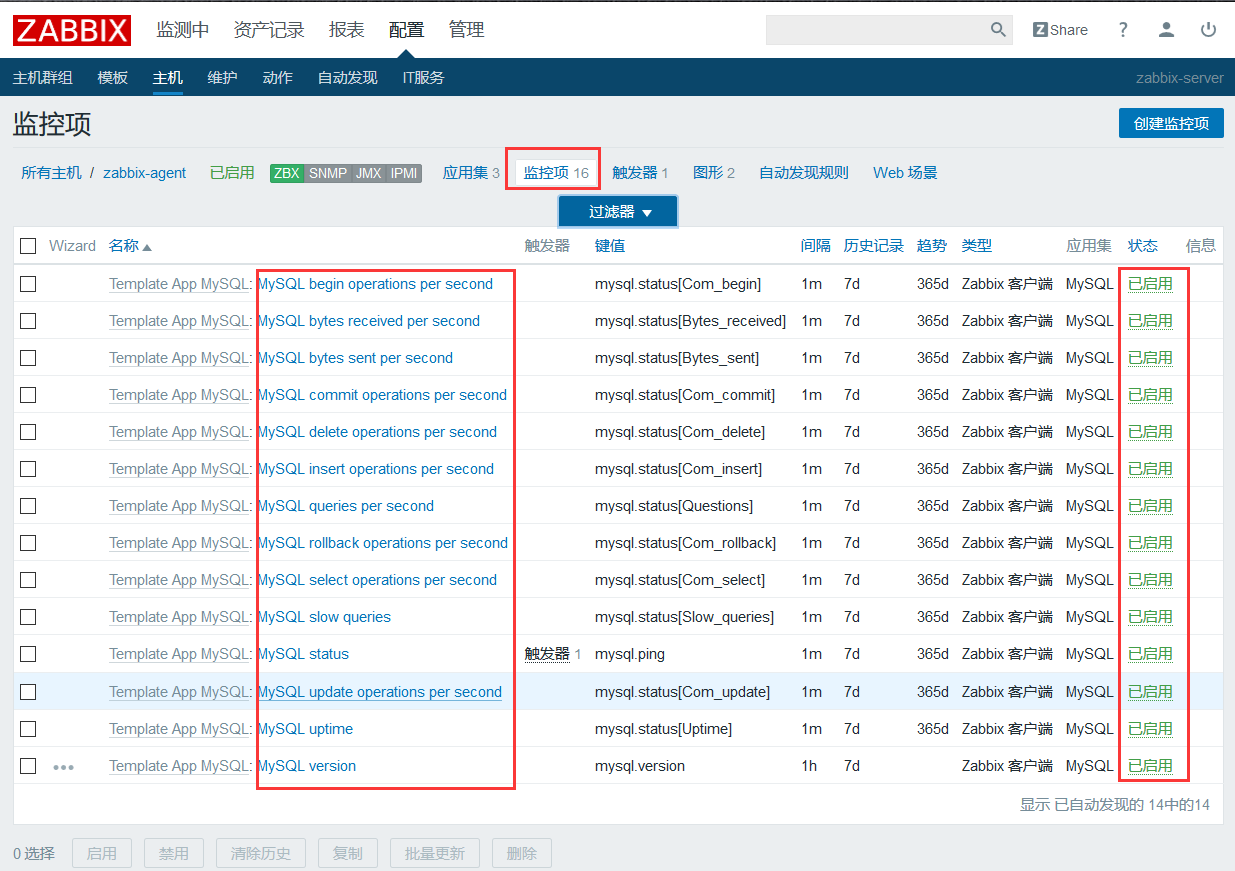The height and width of the screenshot is (871, 1235).
Task: Open wizard dots menu for MySQL version
Action: 64,767
